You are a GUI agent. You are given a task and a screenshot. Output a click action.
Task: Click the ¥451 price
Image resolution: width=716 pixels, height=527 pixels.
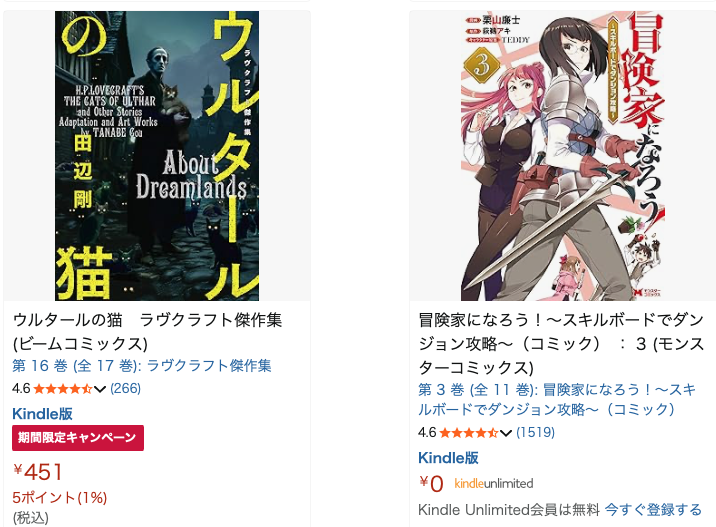pyautogui.click(x=37, y=472)
